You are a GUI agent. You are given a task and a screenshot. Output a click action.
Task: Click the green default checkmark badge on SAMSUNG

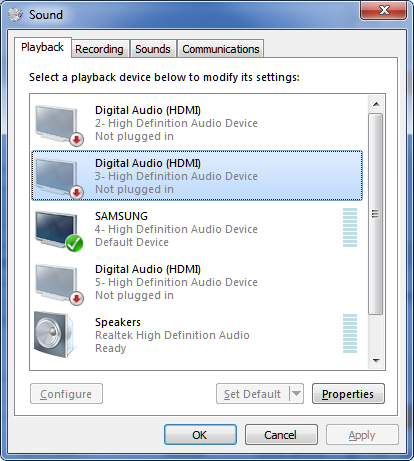tap(74, 243)
